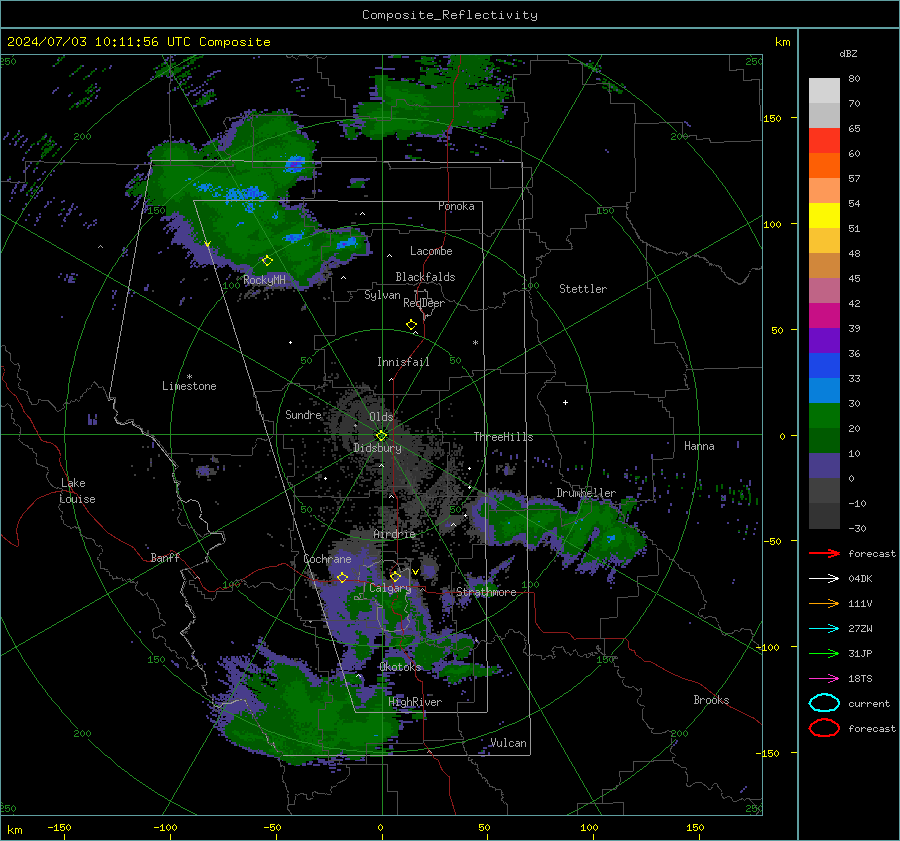Select the green 31JP legend arrow

(824, 653)
